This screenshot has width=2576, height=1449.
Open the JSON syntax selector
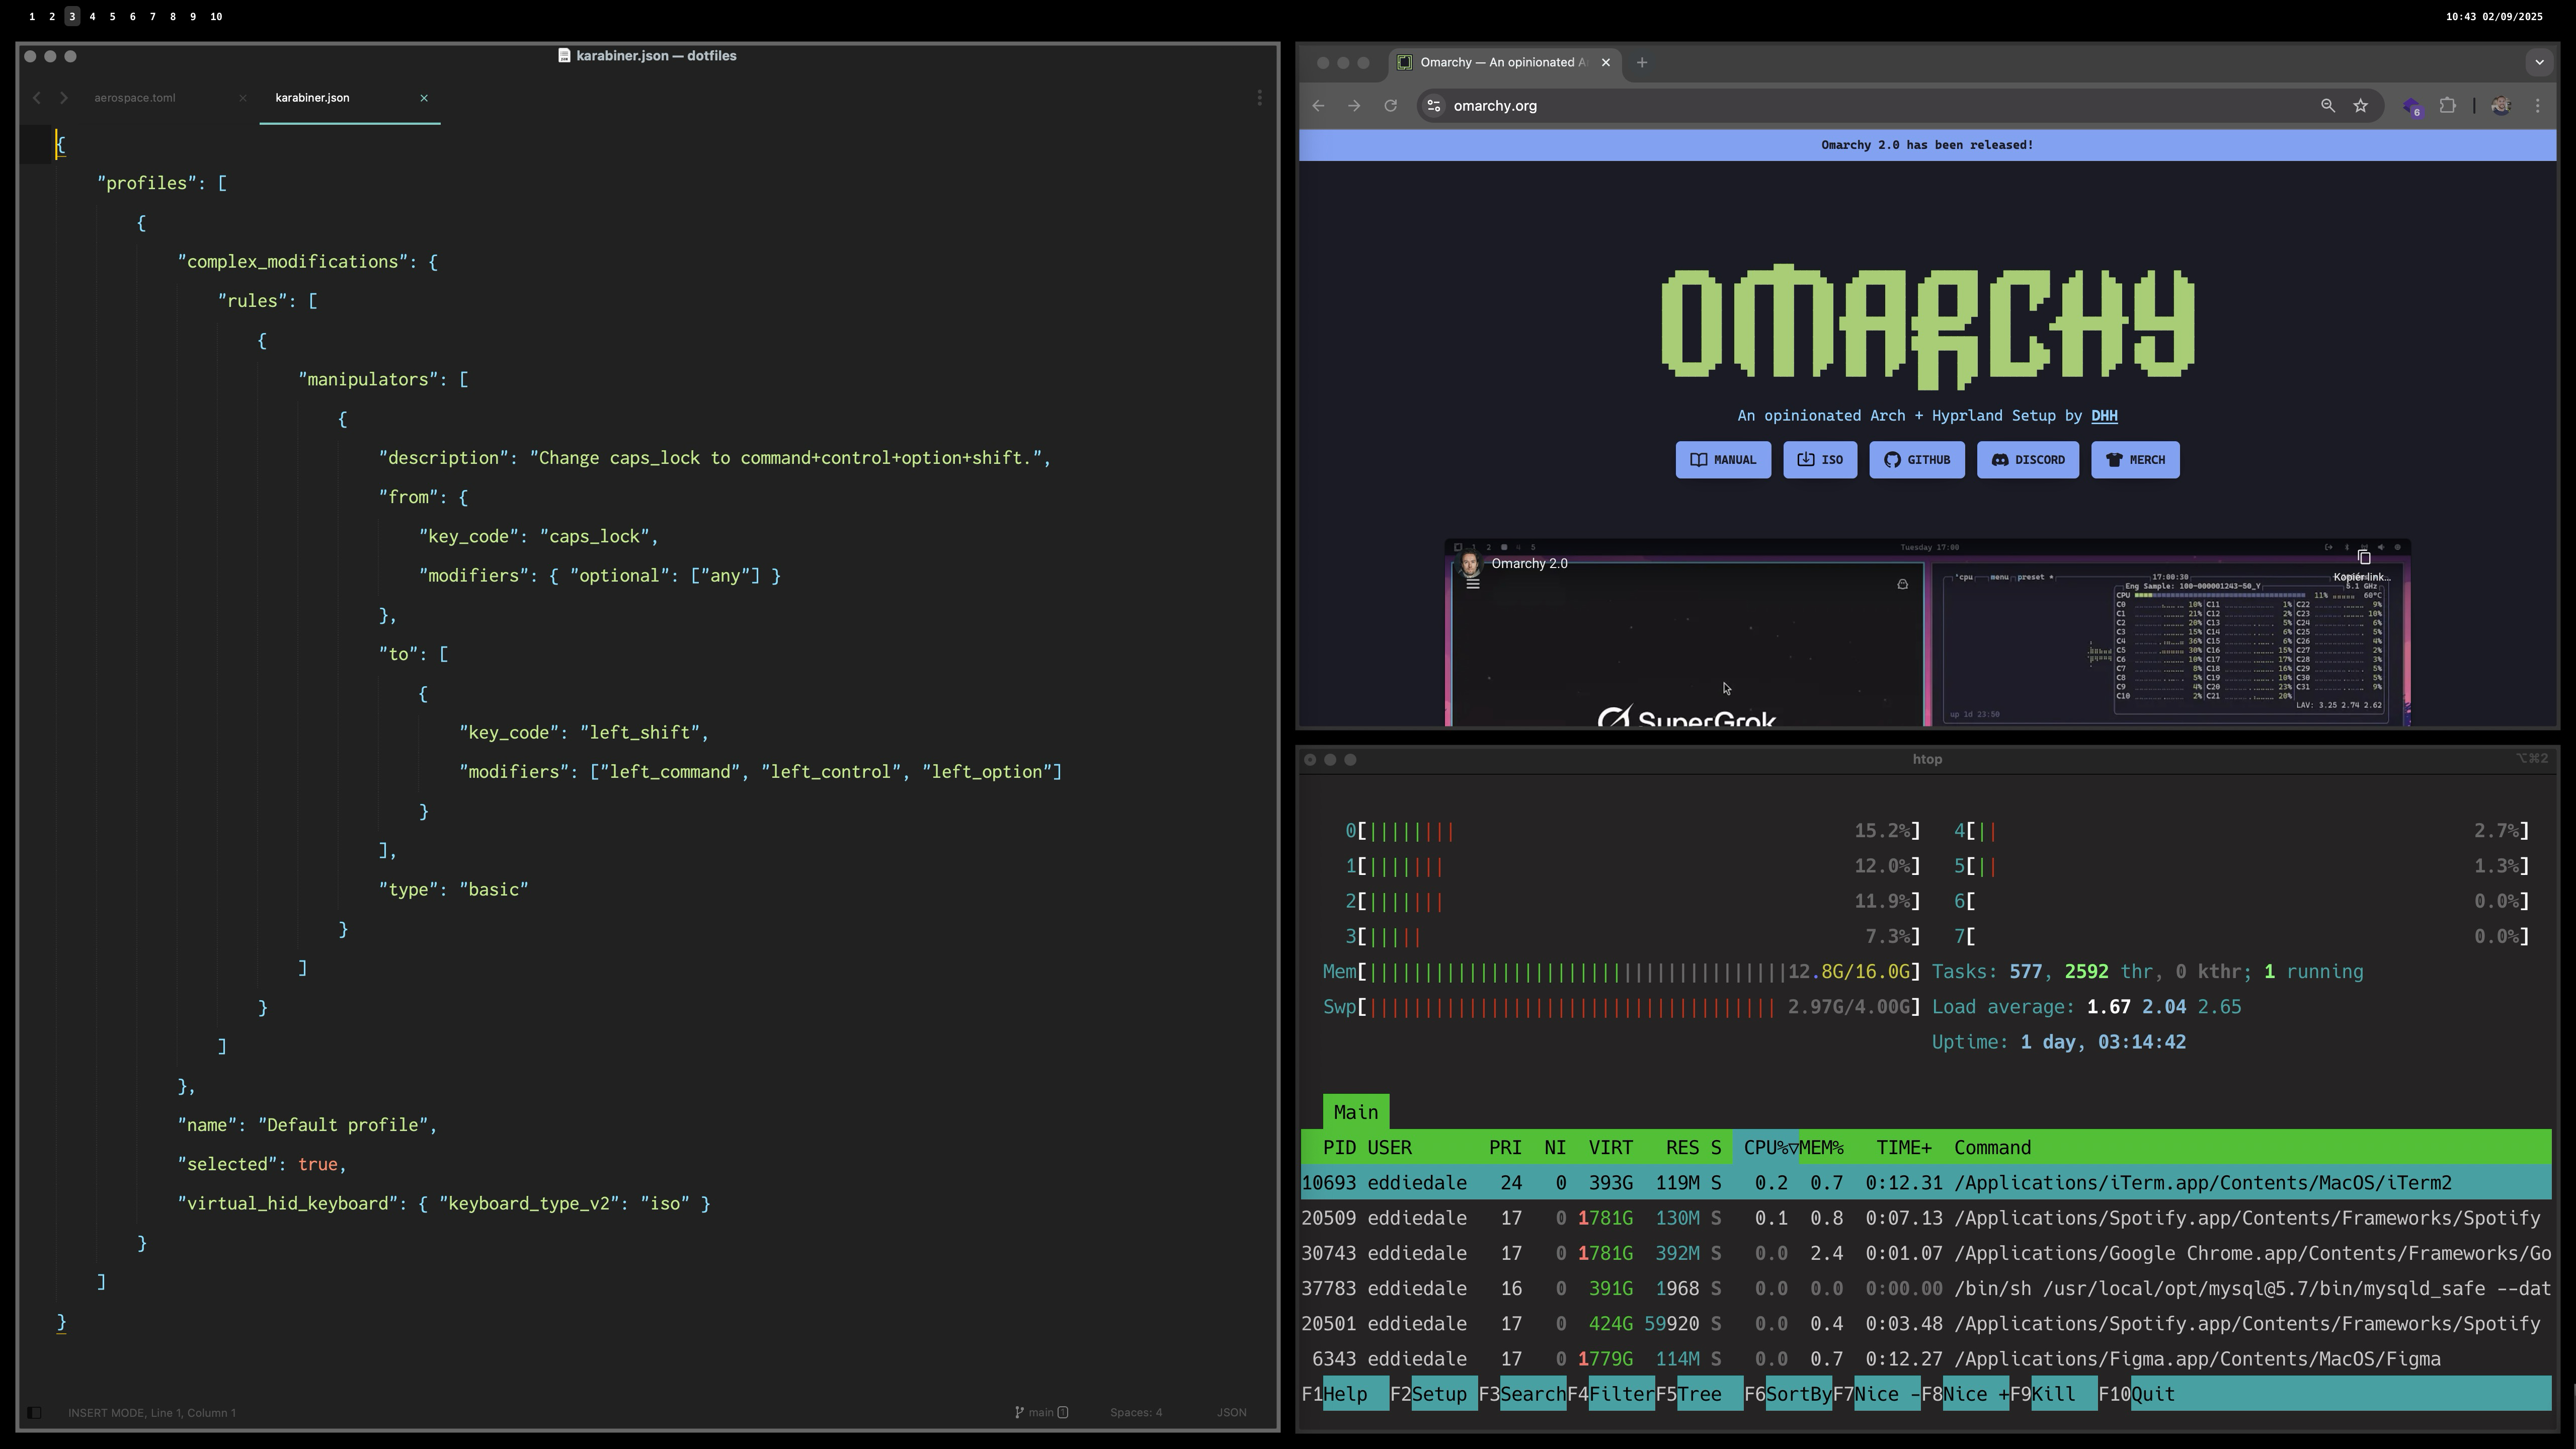[x=1231, y=1413]
